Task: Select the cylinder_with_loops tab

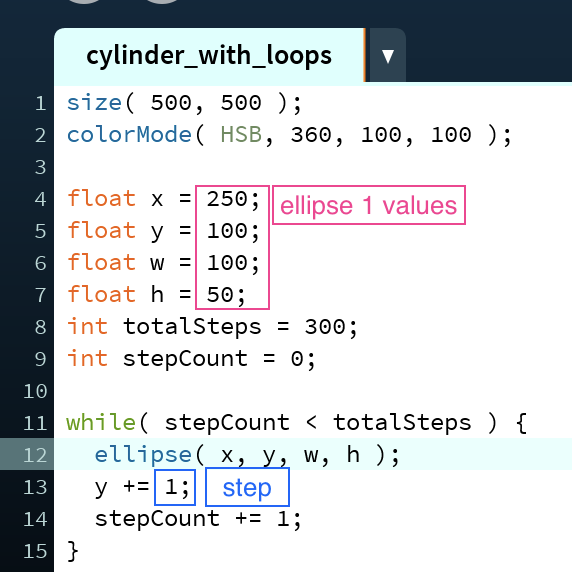Action: [209, 56]
